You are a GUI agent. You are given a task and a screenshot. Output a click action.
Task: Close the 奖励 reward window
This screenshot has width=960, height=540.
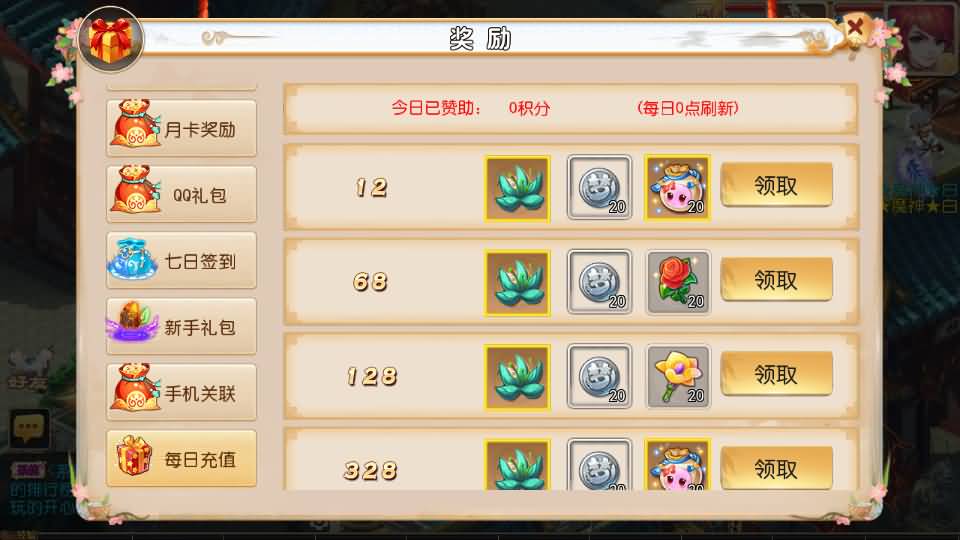(855, 28)
